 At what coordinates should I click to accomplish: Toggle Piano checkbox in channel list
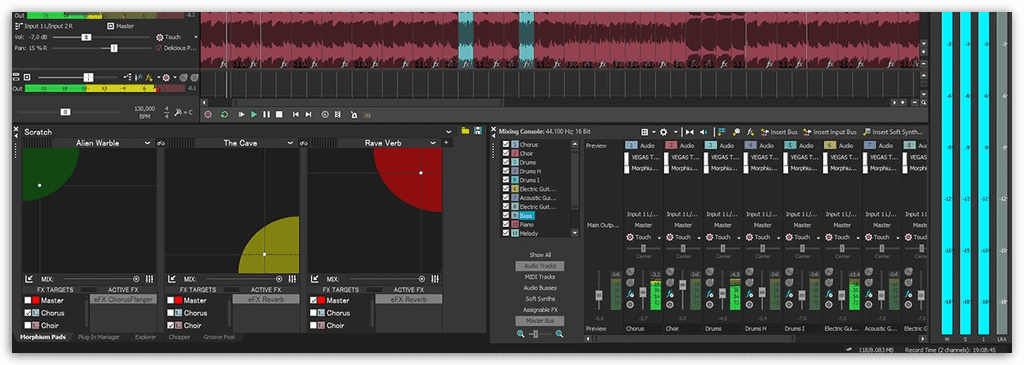[x=505, y=225]
